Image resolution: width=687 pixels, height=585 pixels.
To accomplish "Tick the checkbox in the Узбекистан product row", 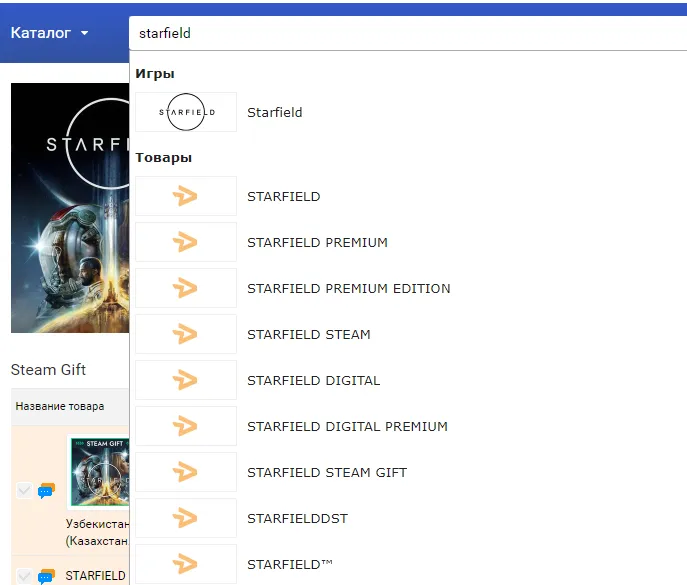I will pyautogui.click(x=24, y=491).
